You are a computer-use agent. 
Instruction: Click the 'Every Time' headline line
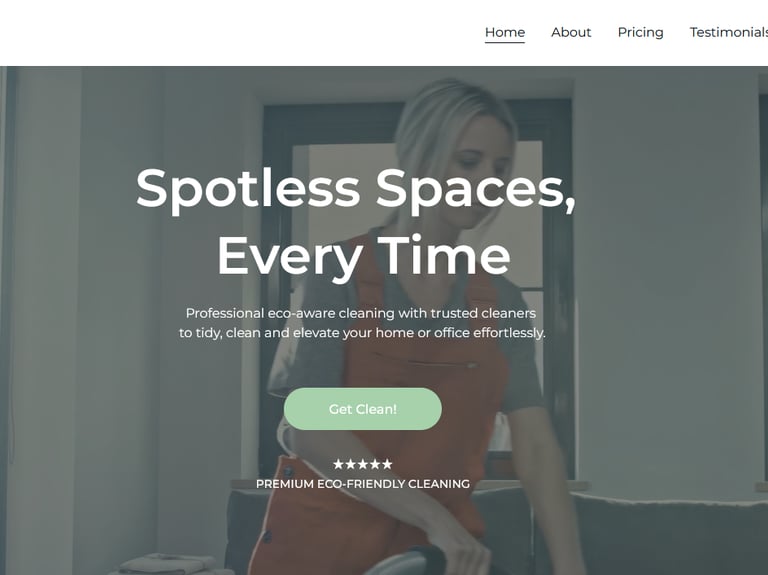363,257
